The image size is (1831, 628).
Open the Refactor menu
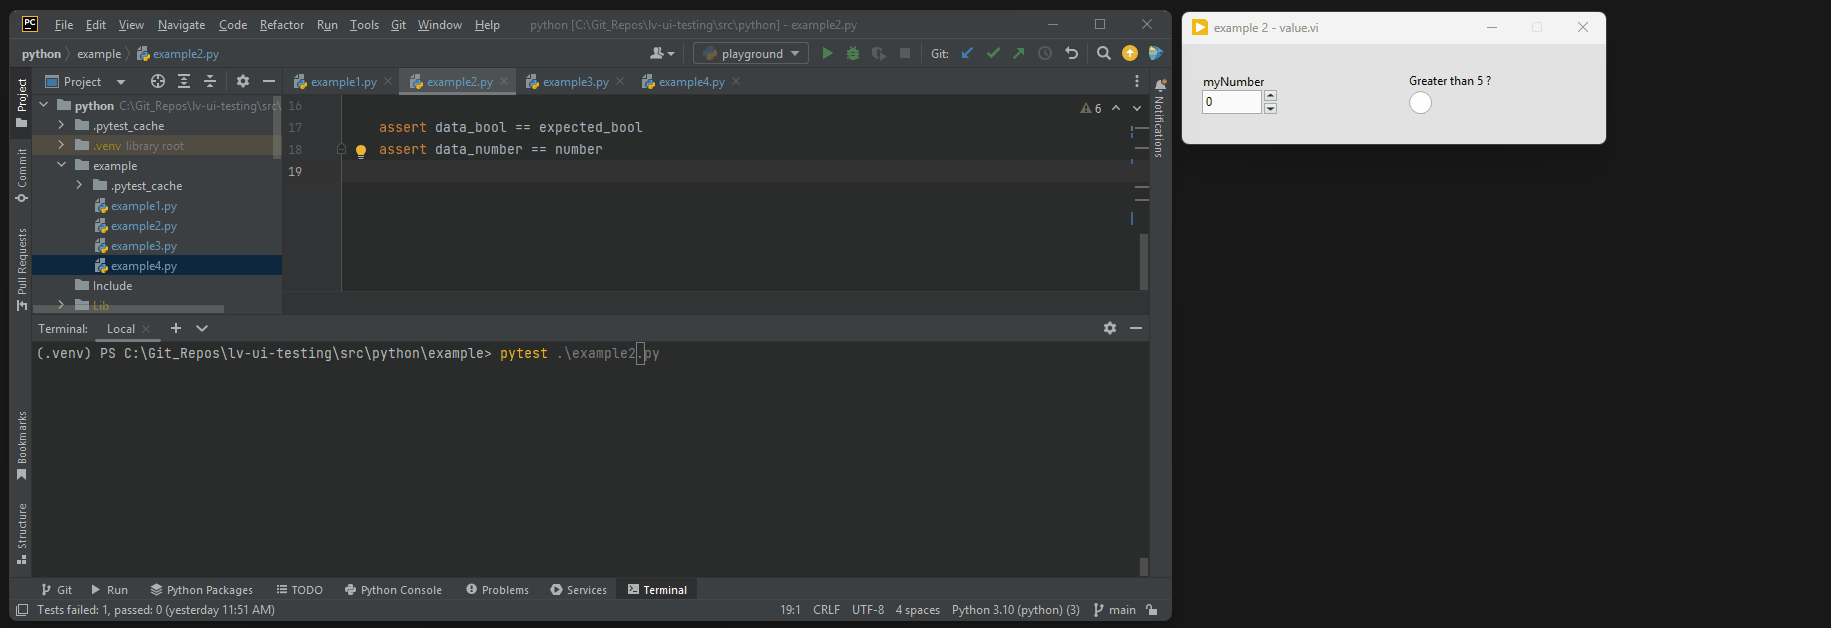(282, 25)
